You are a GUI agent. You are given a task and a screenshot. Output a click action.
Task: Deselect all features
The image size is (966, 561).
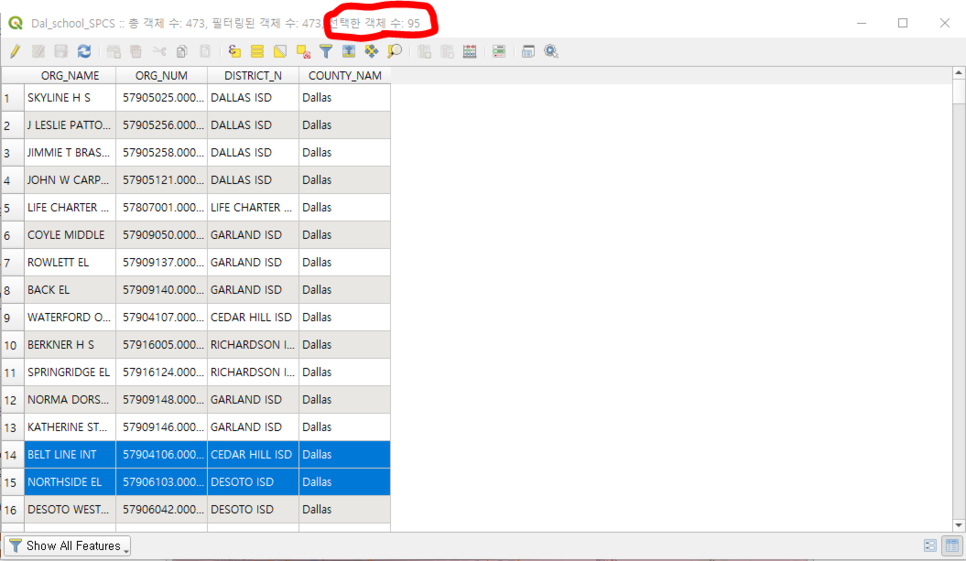(x=303, y=52)
